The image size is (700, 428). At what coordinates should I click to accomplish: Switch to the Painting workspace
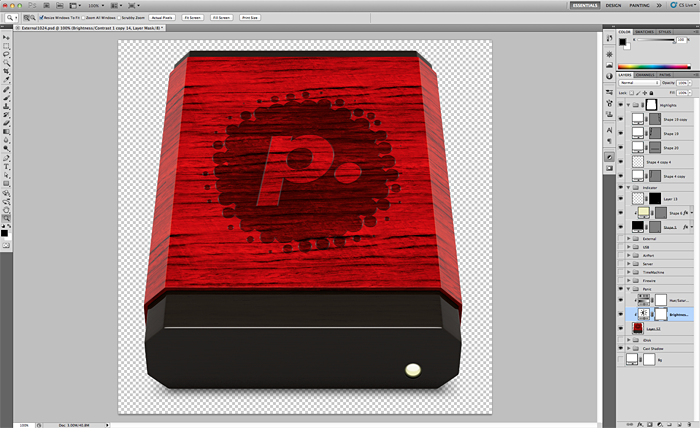pyautogui.click(x=639, y=5)
